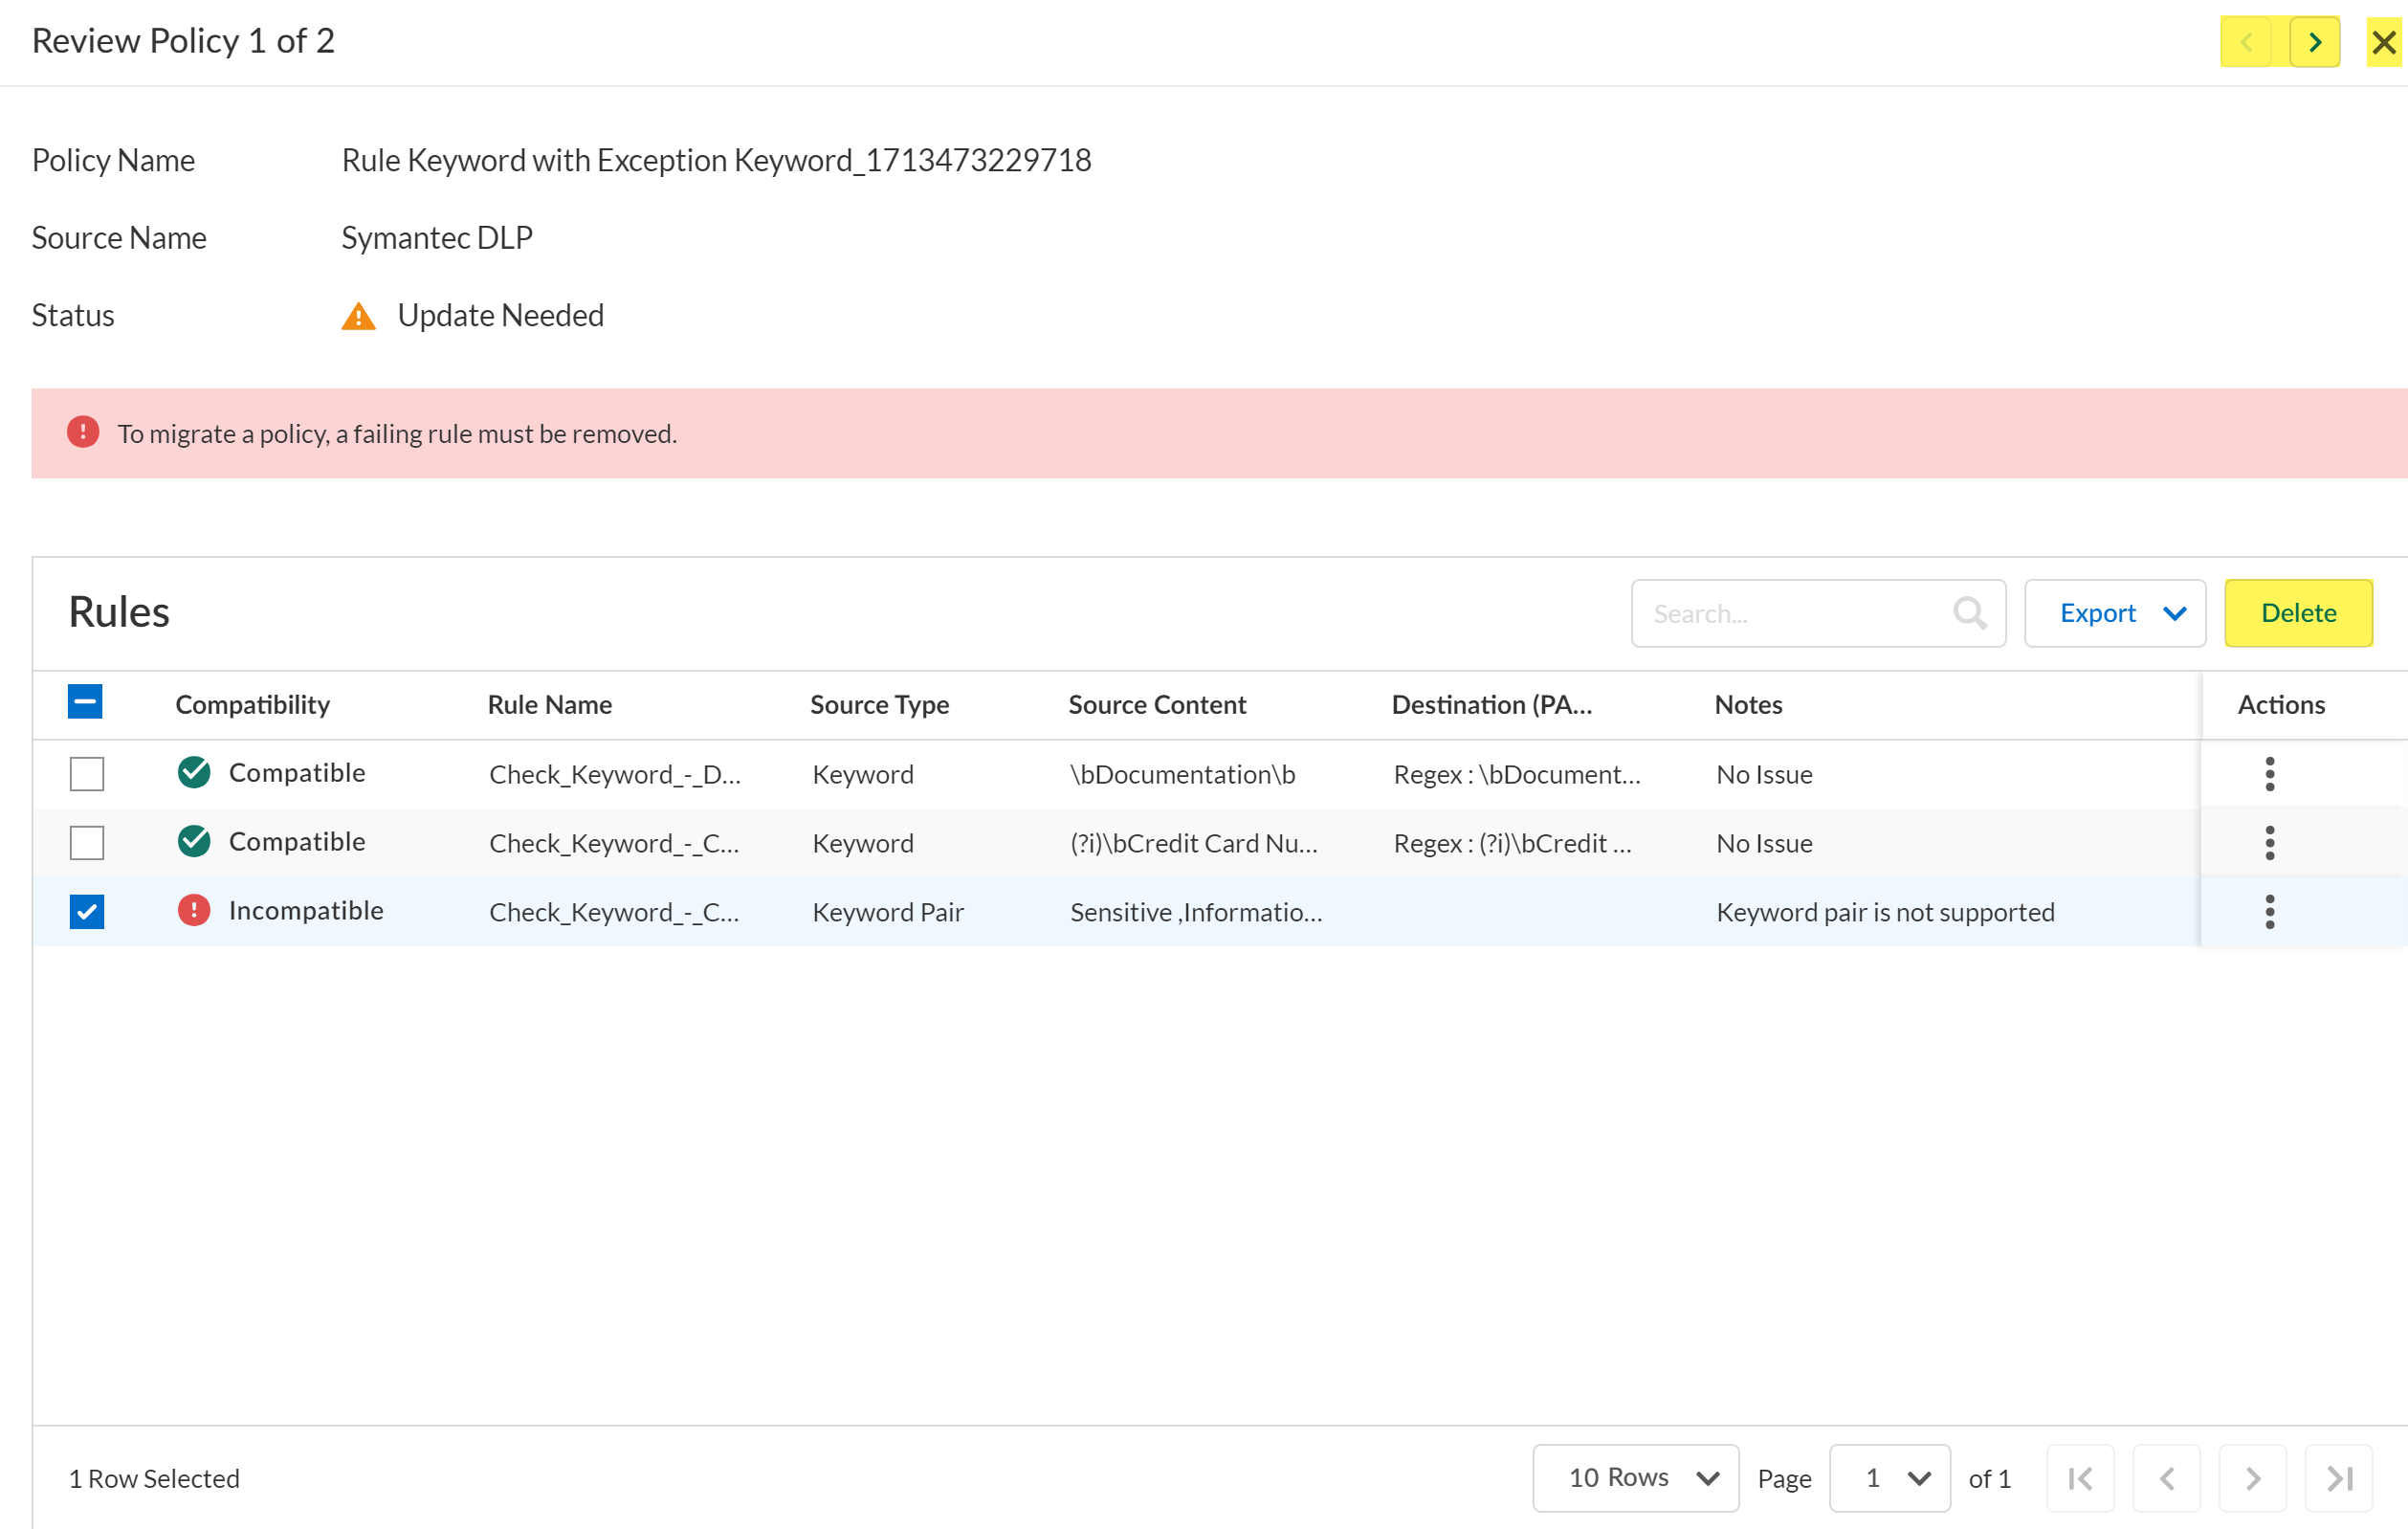2408x1529 pixels.
Task: Go to next policy with right arrow
Action: click(2314, 42)
